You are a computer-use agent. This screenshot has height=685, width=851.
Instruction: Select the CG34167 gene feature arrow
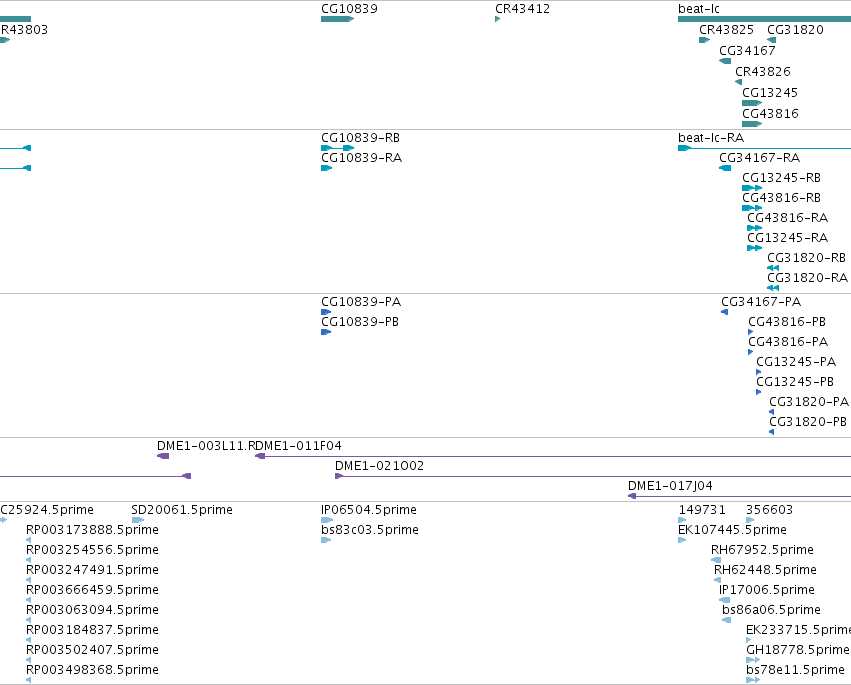tap(725, 61)
